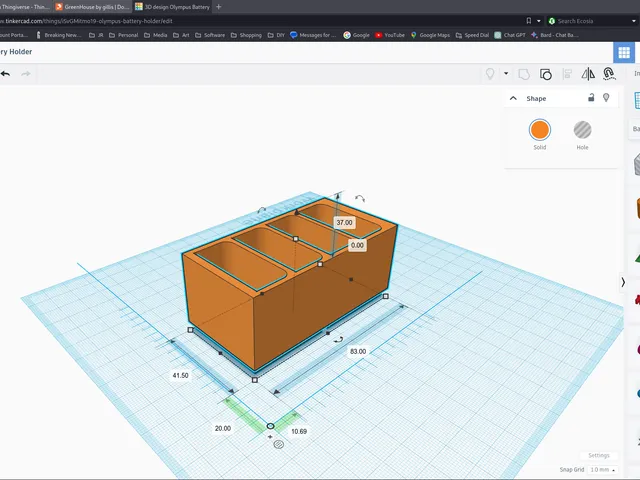Screen dimensions: 640x480
Task: Click the Redo arrow
Action: pyautogui.click(x=26, y=74)
